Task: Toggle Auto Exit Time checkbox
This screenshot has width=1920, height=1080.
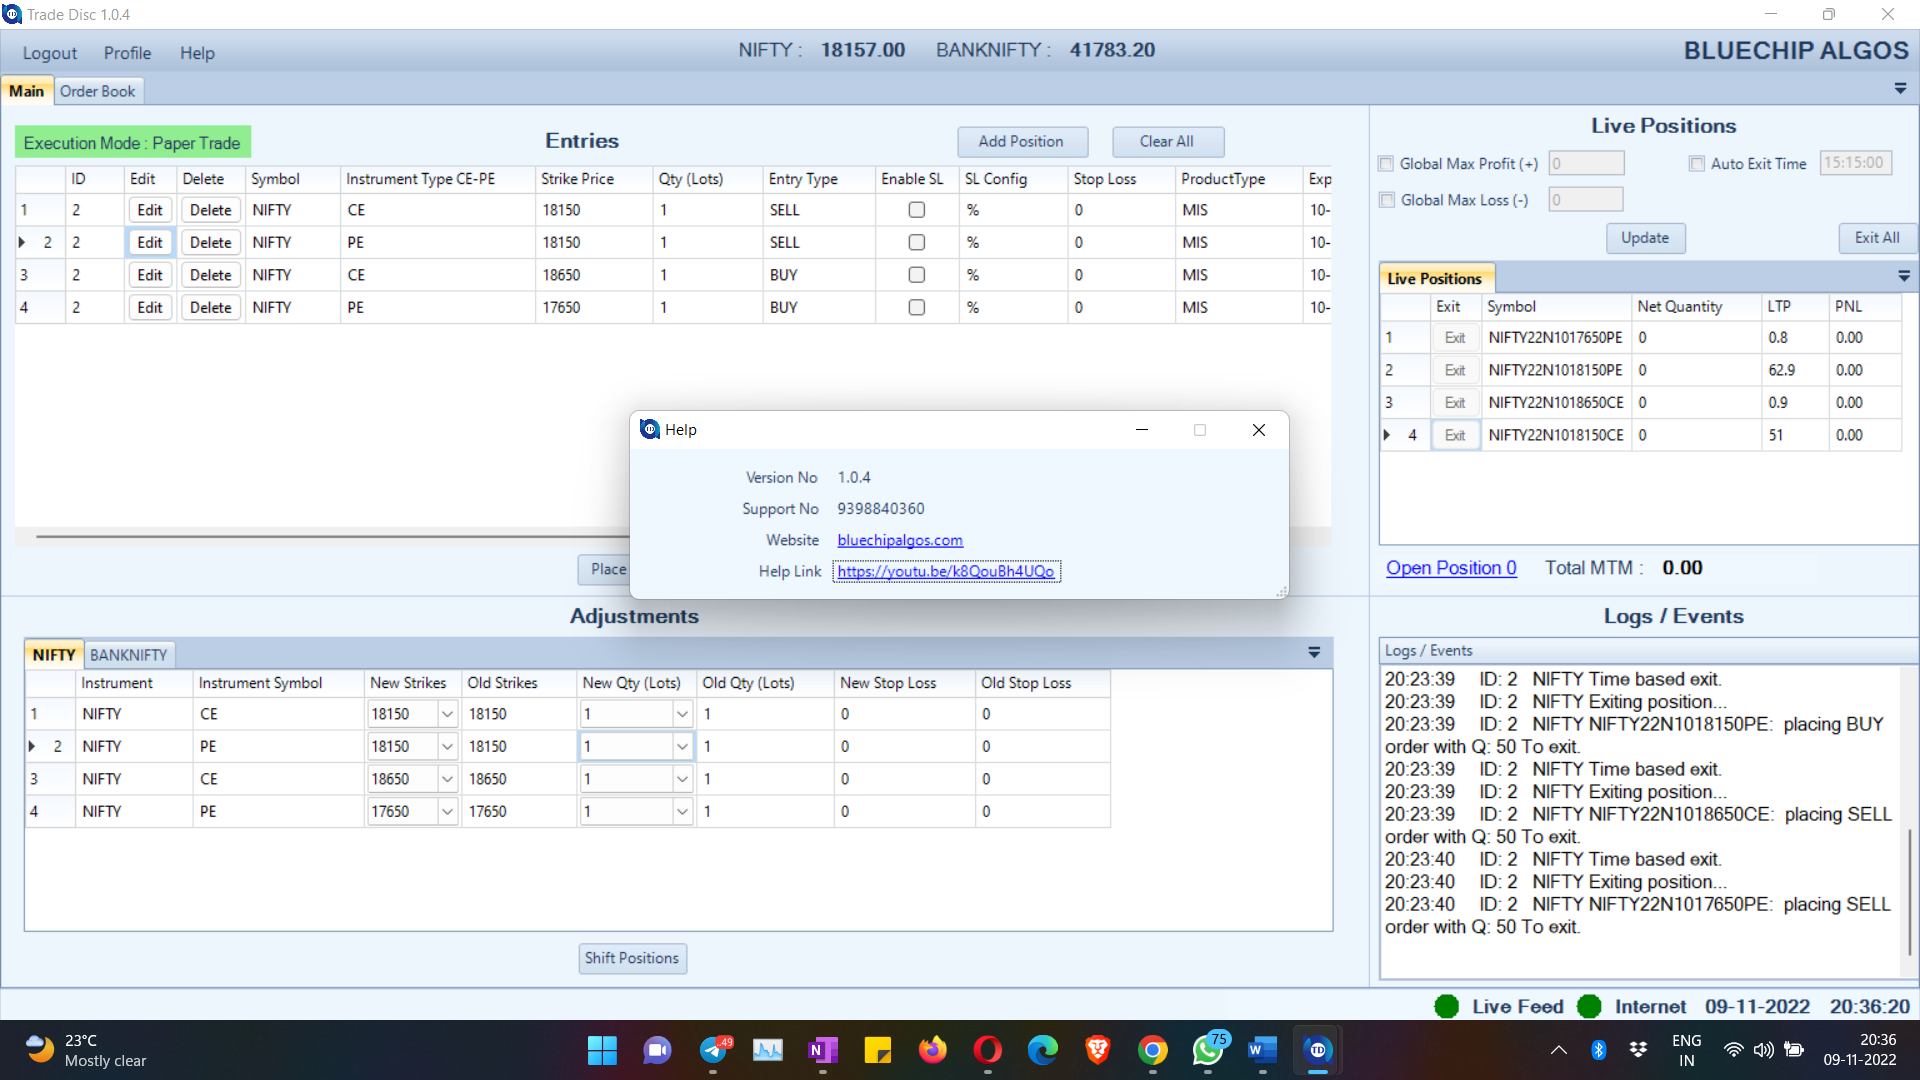Action: click(1697, 164)
